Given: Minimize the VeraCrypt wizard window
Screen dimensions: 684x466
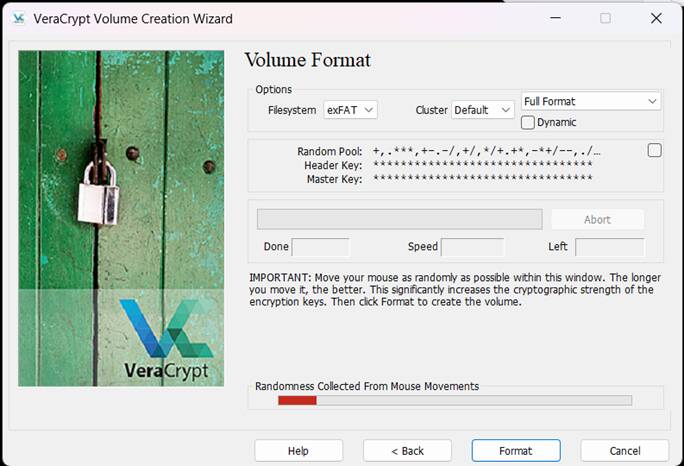Looking at the screenshot, I should click(x=555, y=18).
